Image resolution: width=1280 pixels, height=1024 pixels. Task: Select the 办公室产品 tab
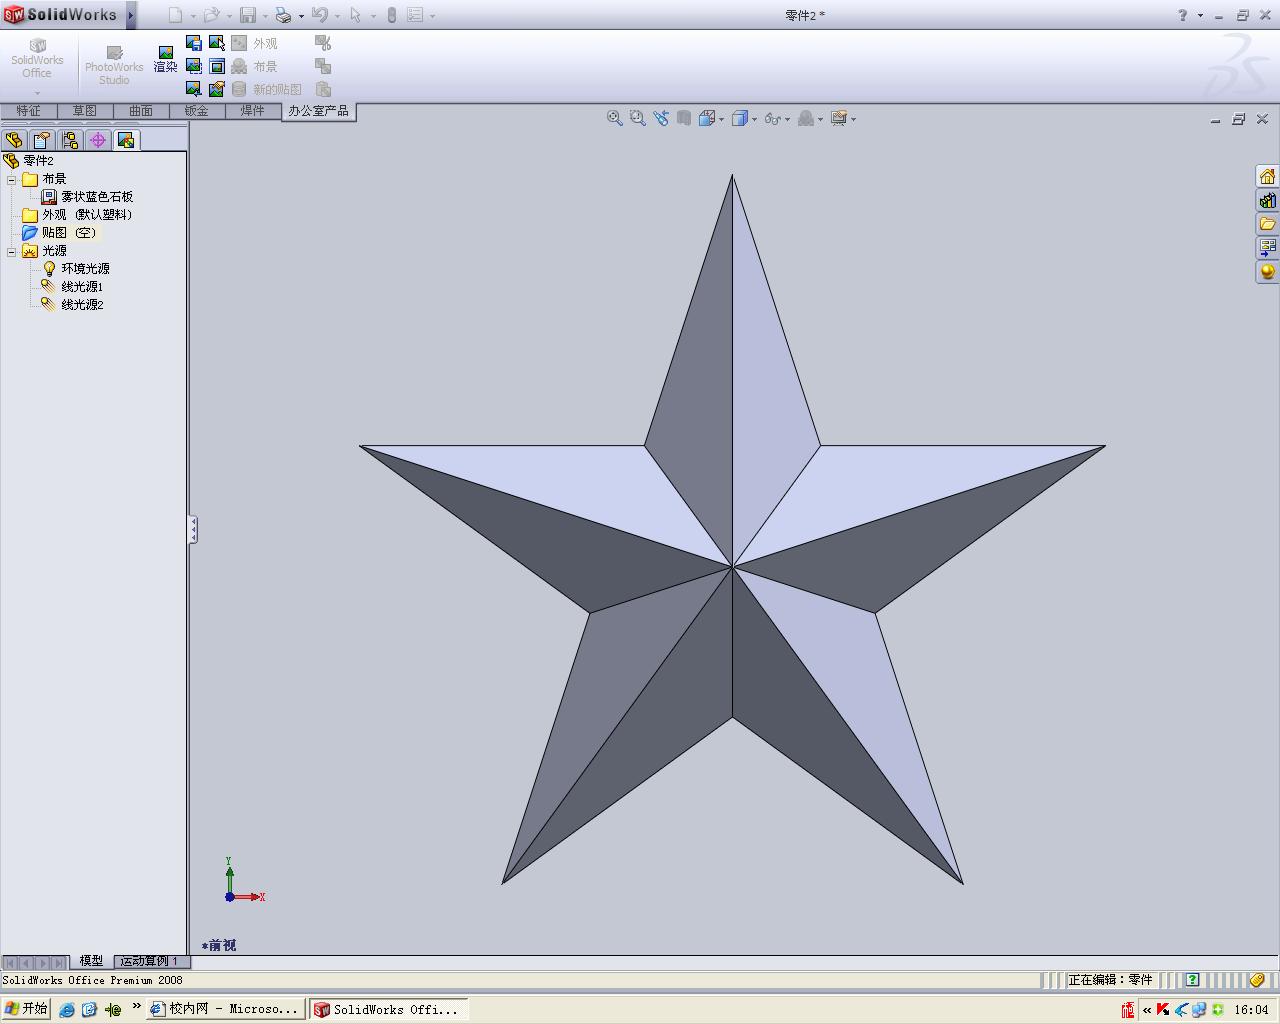tap(318, 111)
